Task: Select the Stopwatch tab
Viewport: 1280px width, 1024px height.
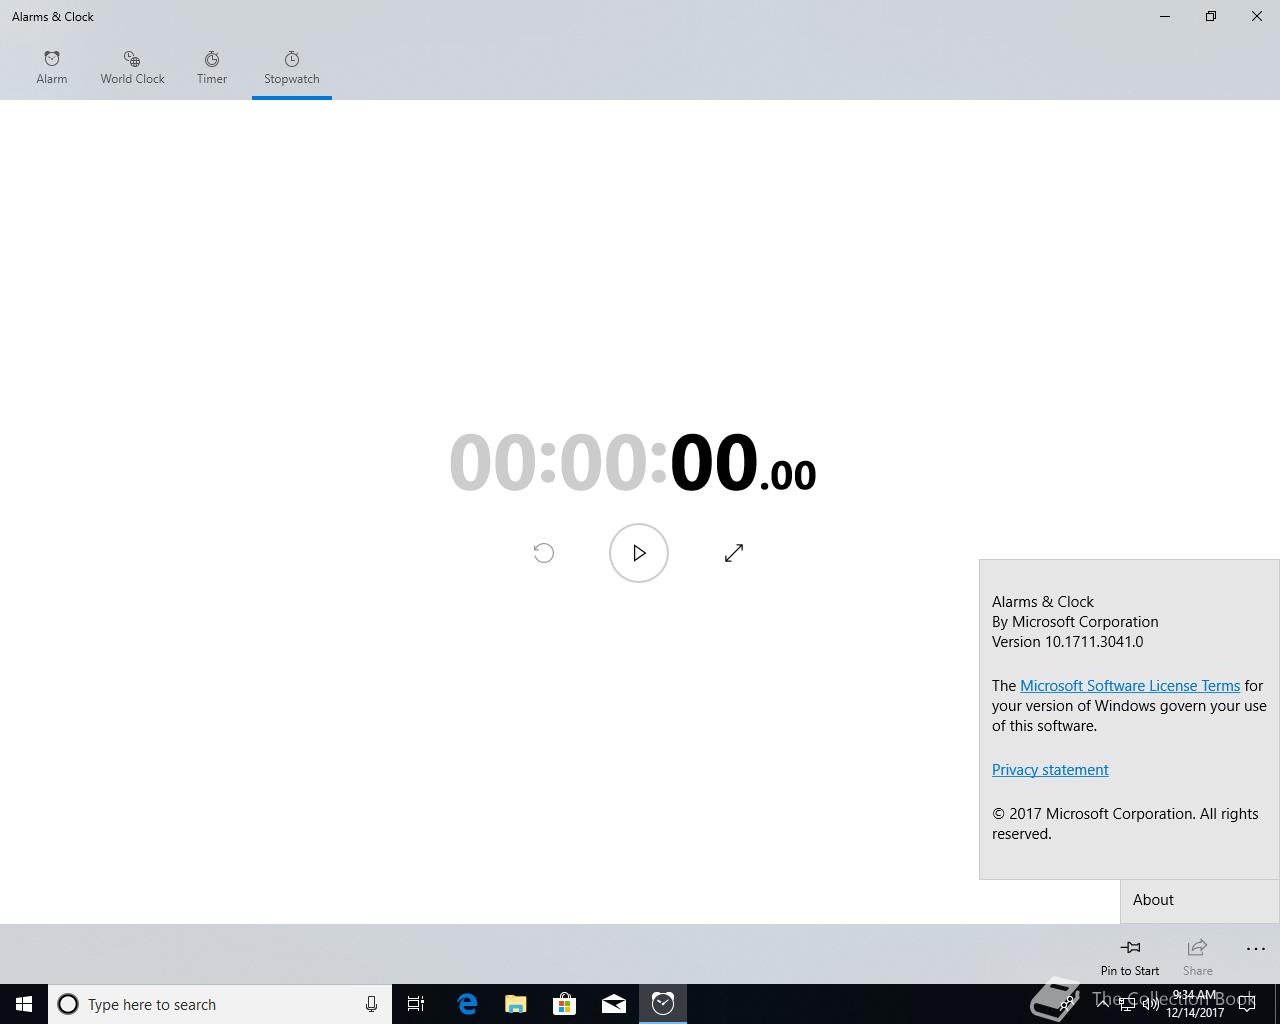Action: 292,68
